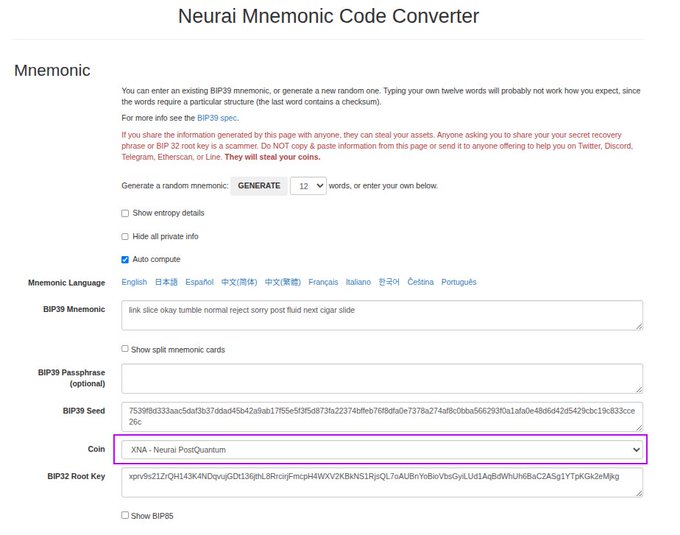Select English mnemonic language
Screen dimensions: 680x535
coord(134,283)
